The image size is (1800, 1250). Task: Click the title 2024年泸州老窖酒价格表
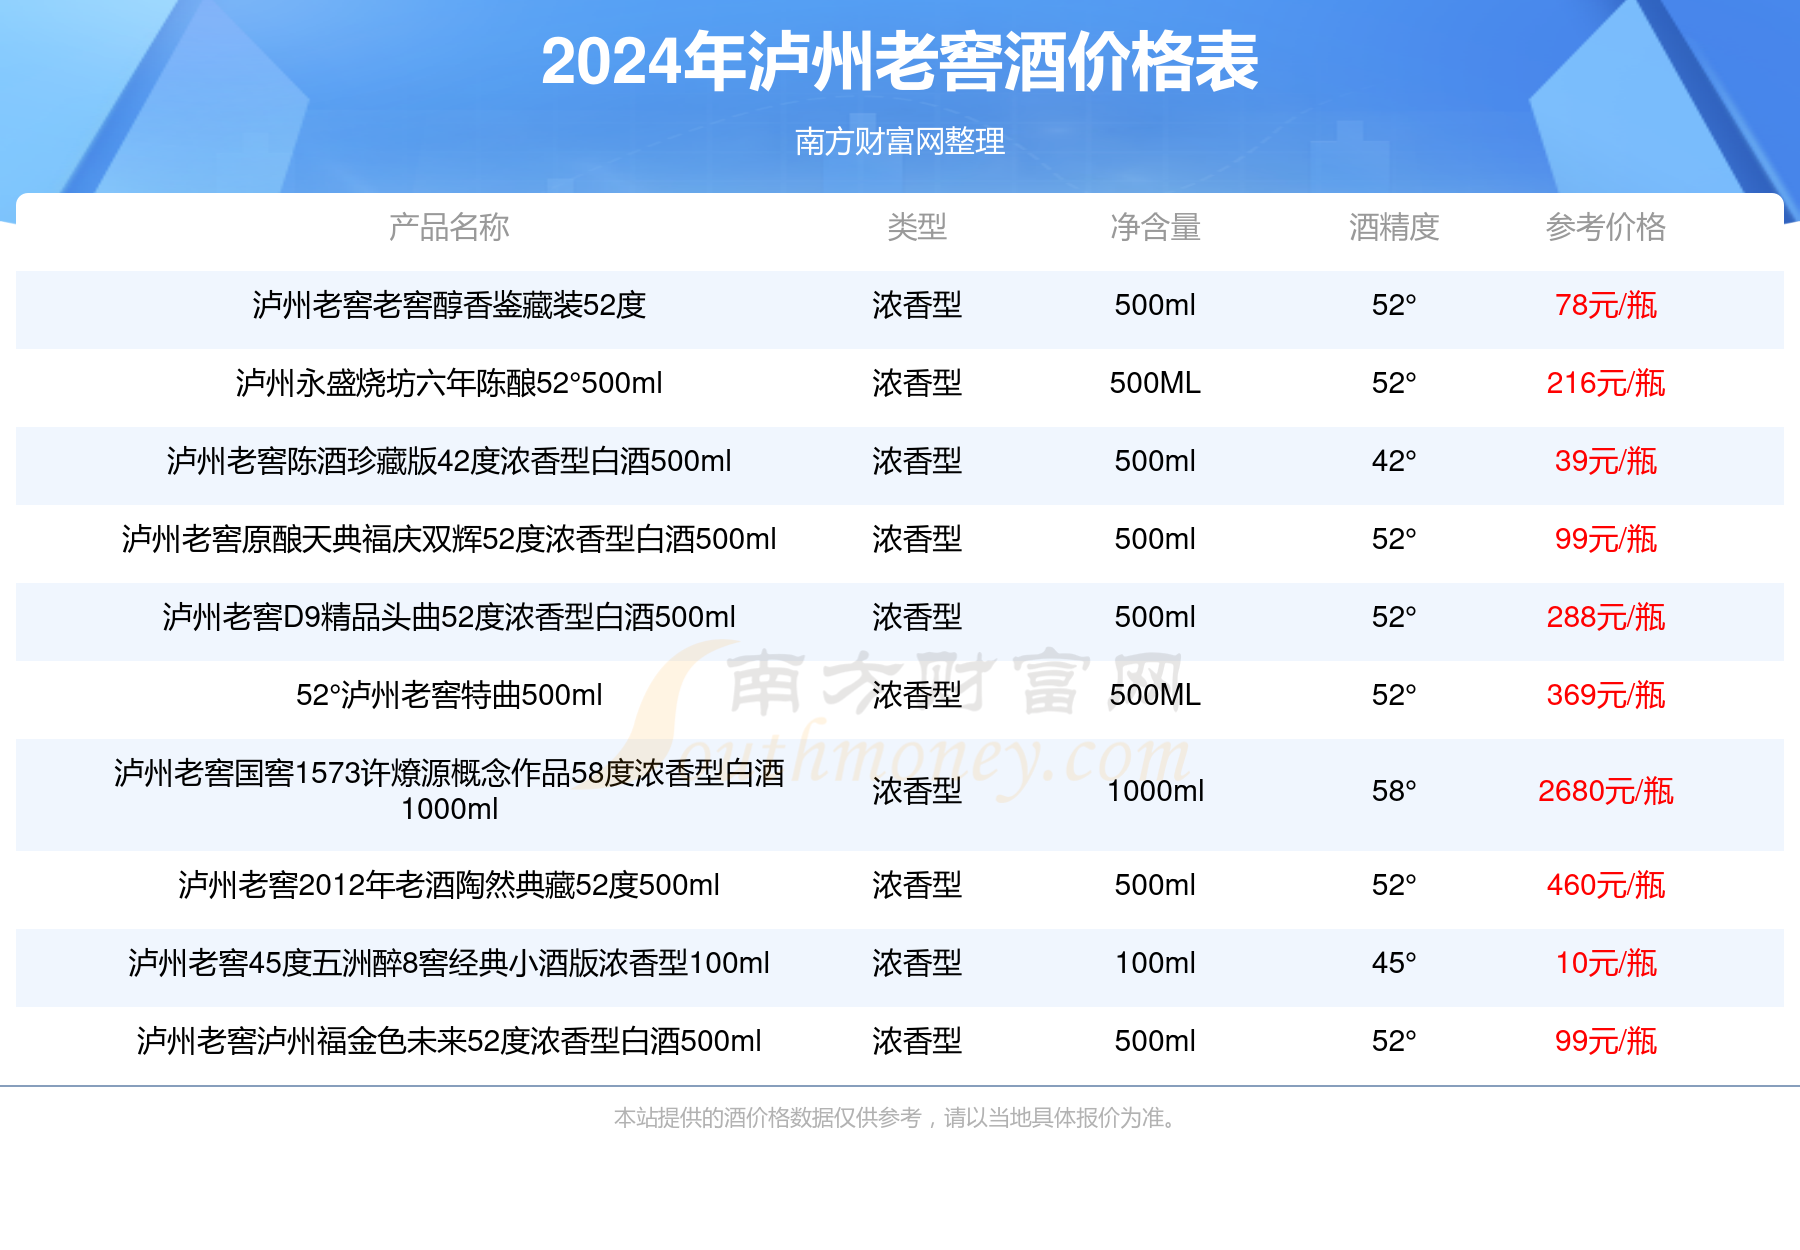899,63
